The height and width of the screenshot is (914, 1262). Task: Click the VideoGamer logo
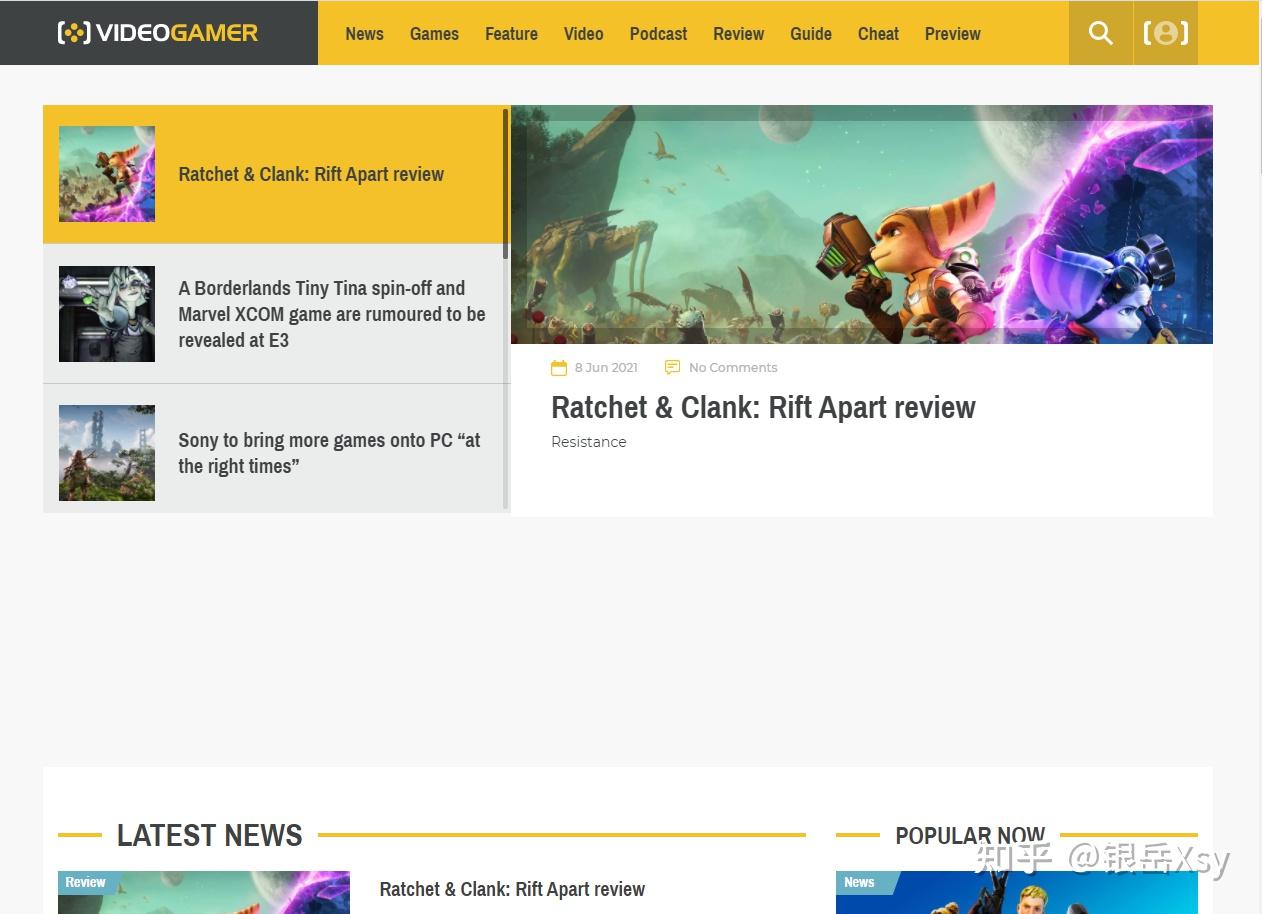158,33
